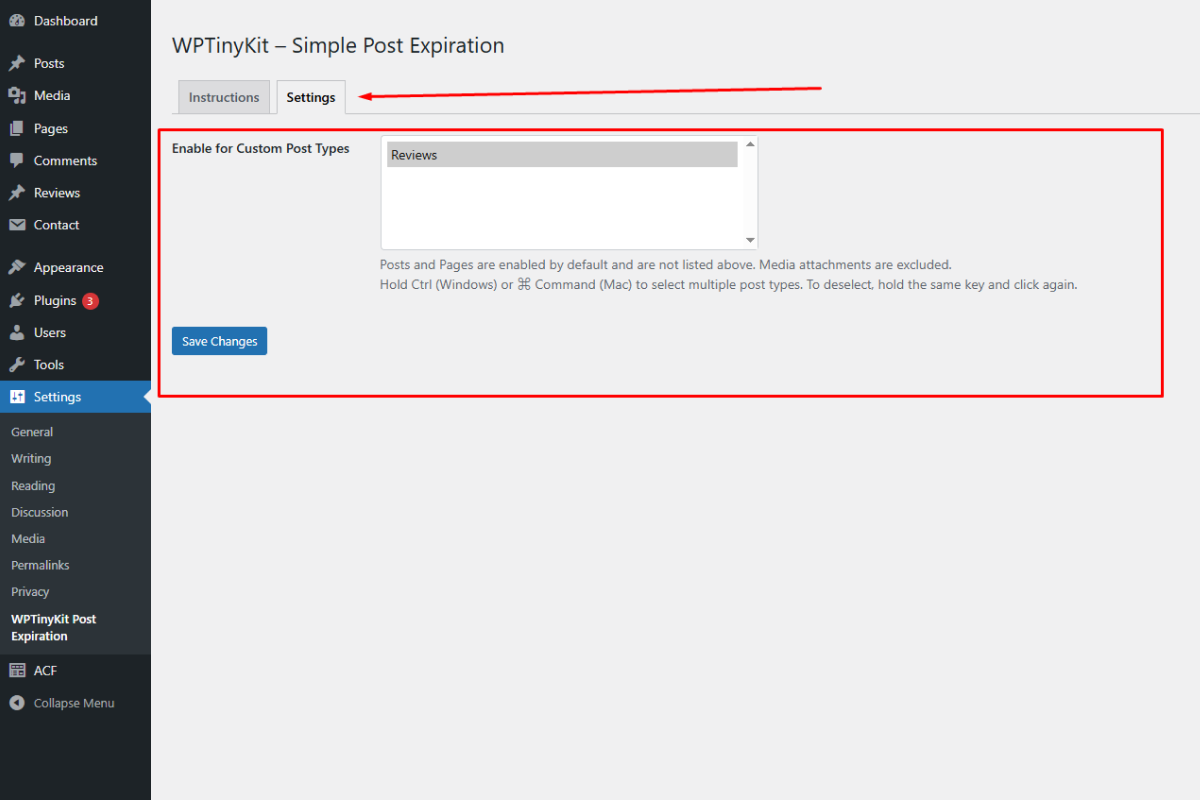Click the Users person icon

pyautogui.click(x=17, y=332)
